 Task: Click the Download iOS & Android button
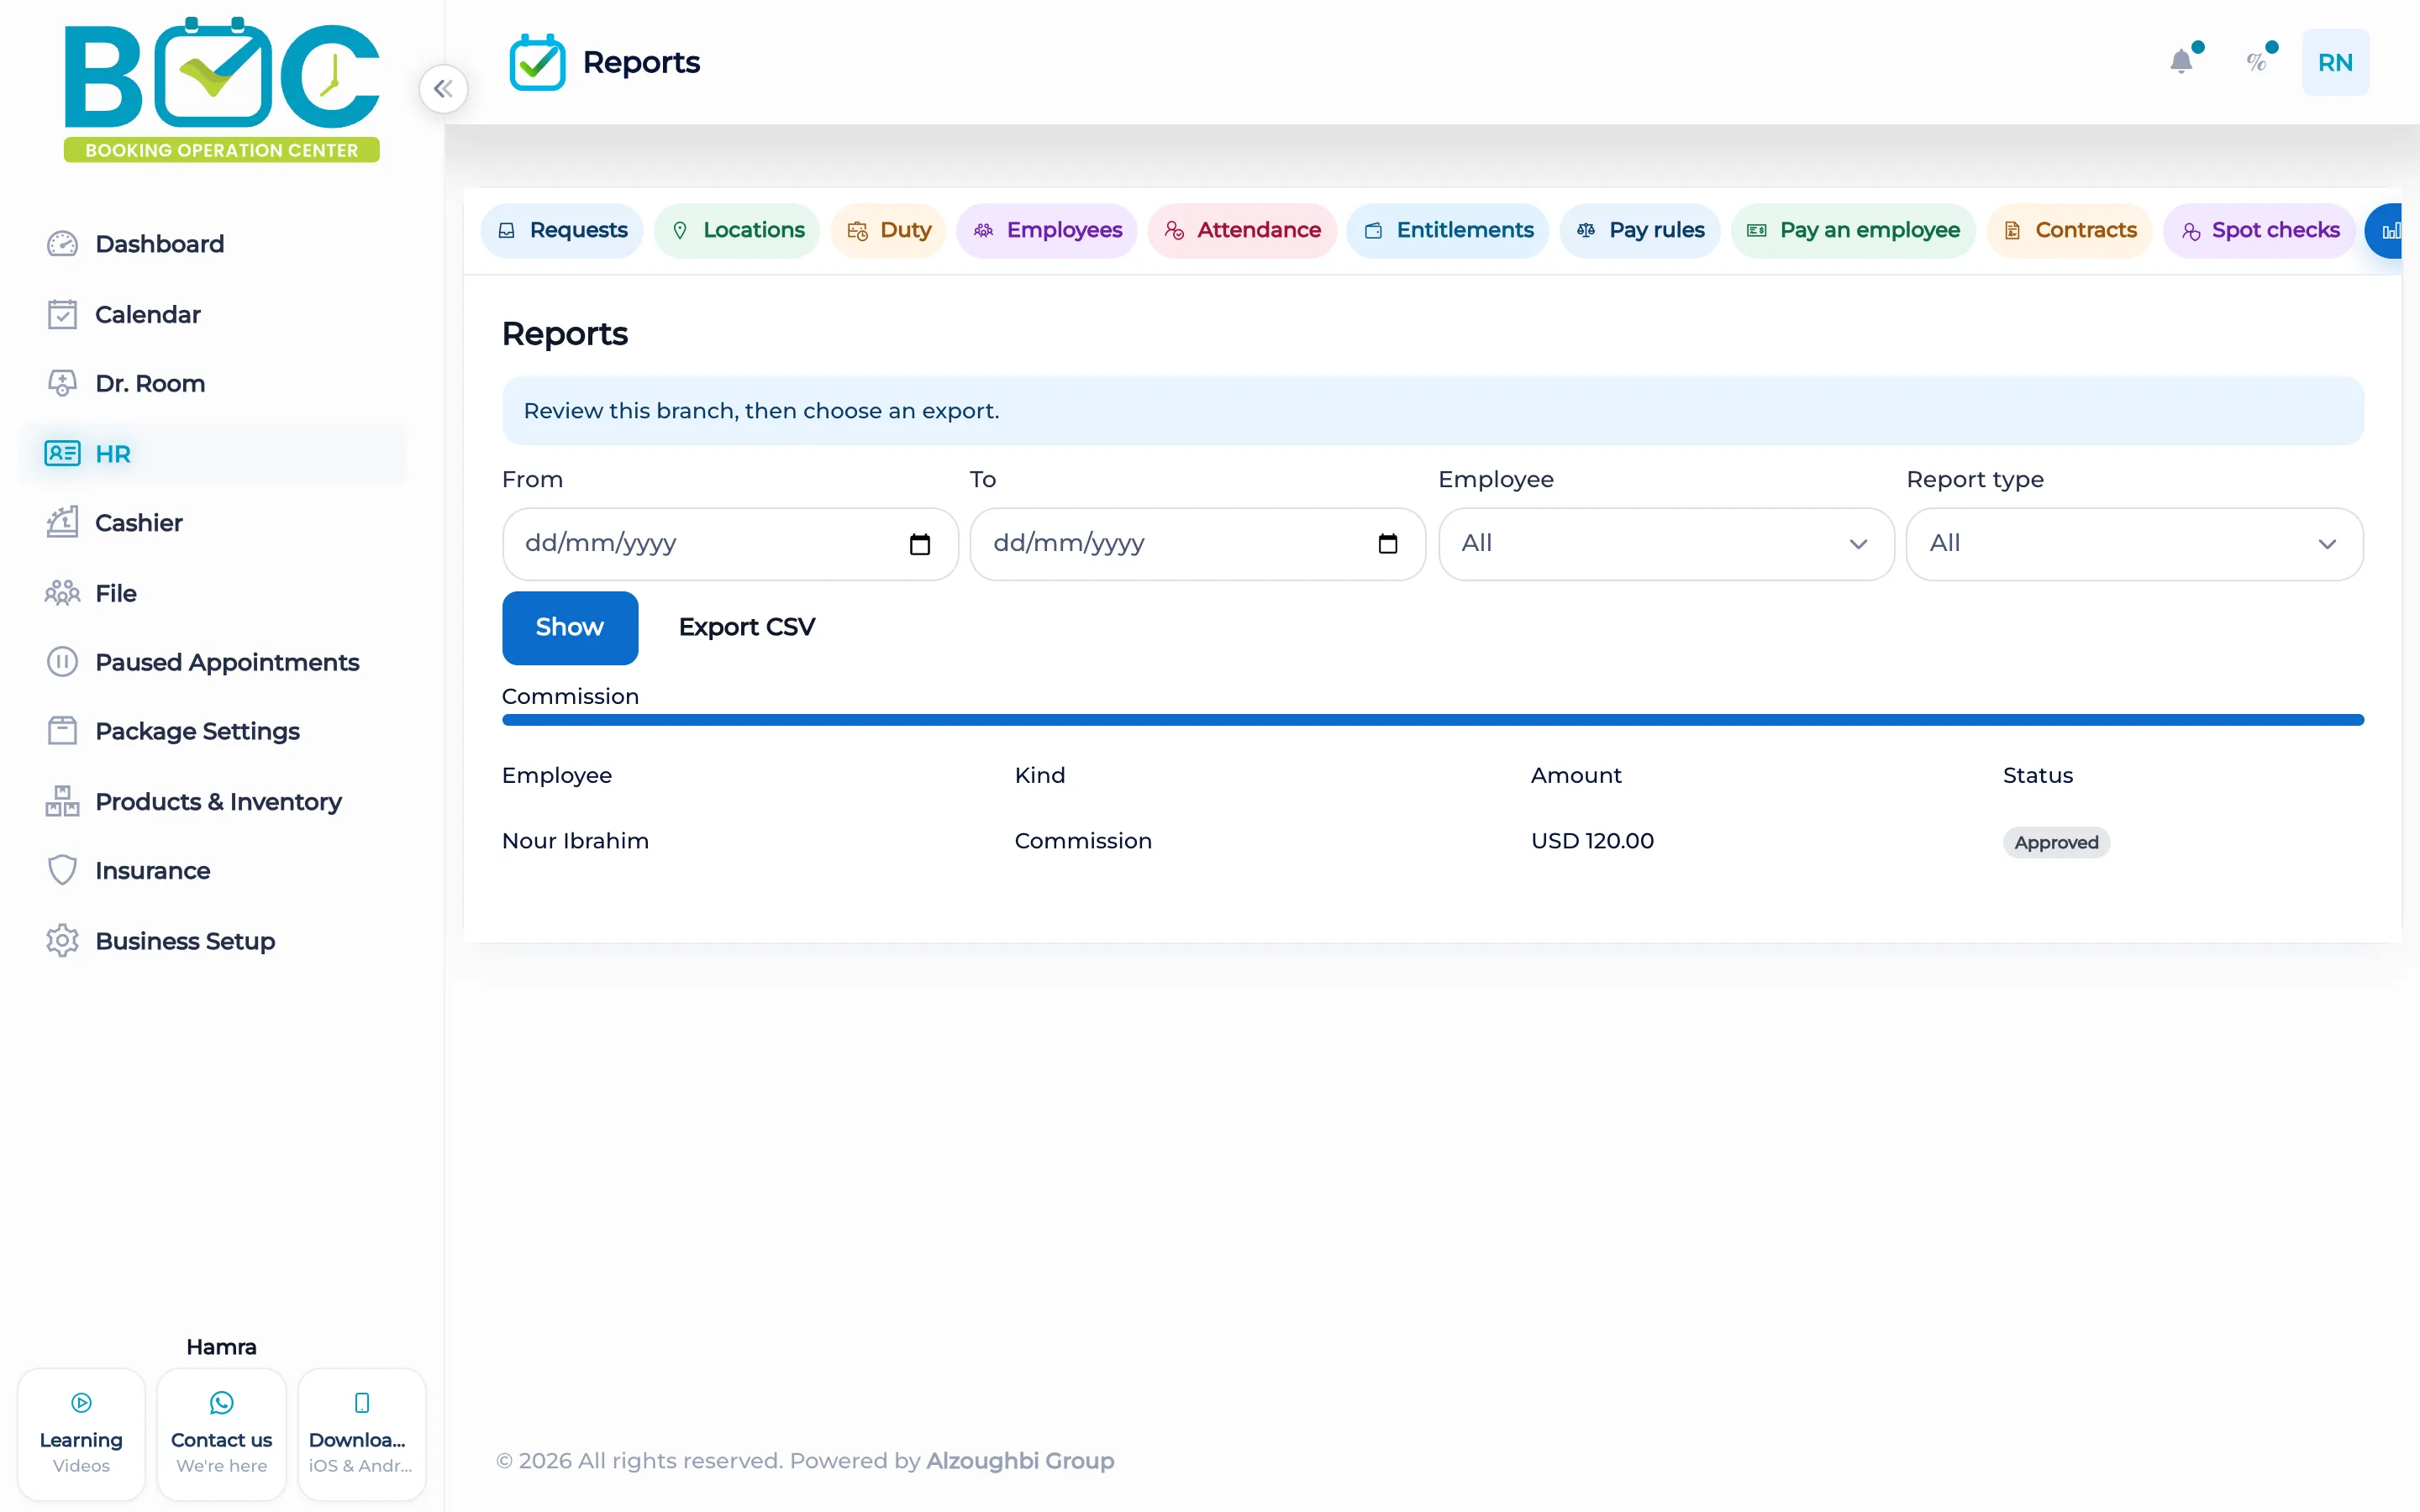pyautogui.click(x=362, y=1434)
